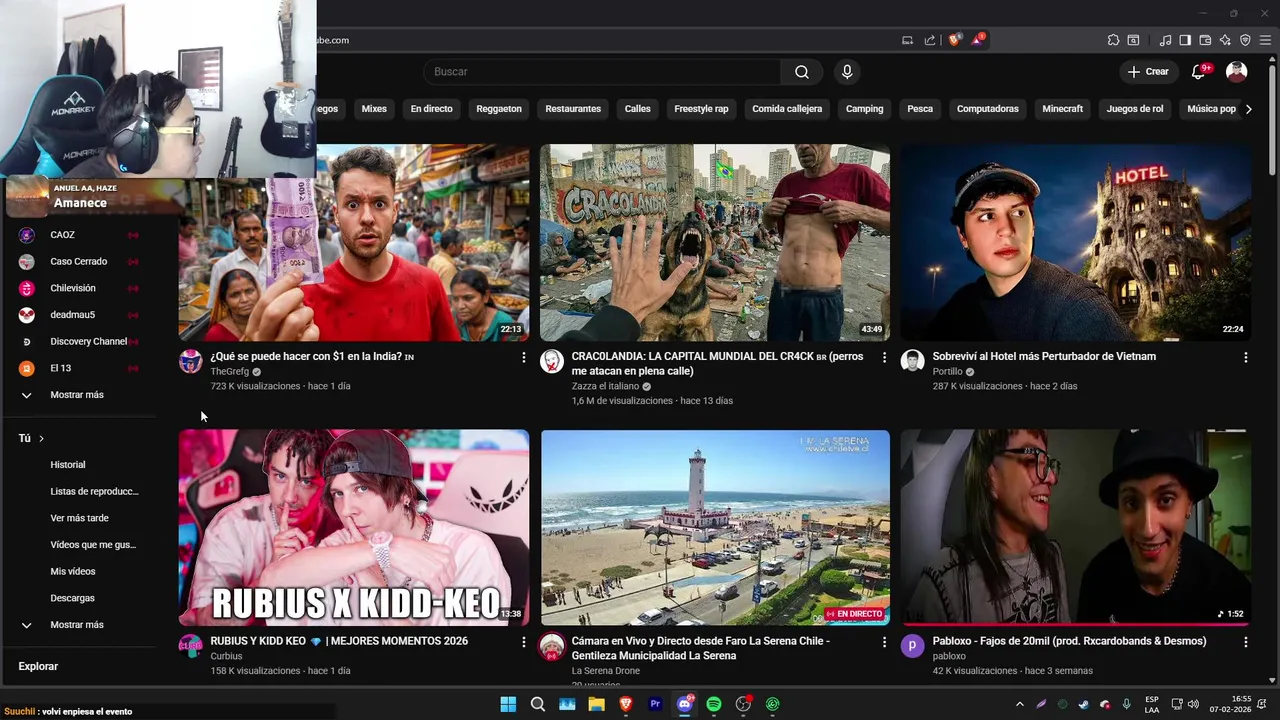Screen dimensions: 1280x720
Task: Open media control music note icon
Action: tap(1165, 40)
